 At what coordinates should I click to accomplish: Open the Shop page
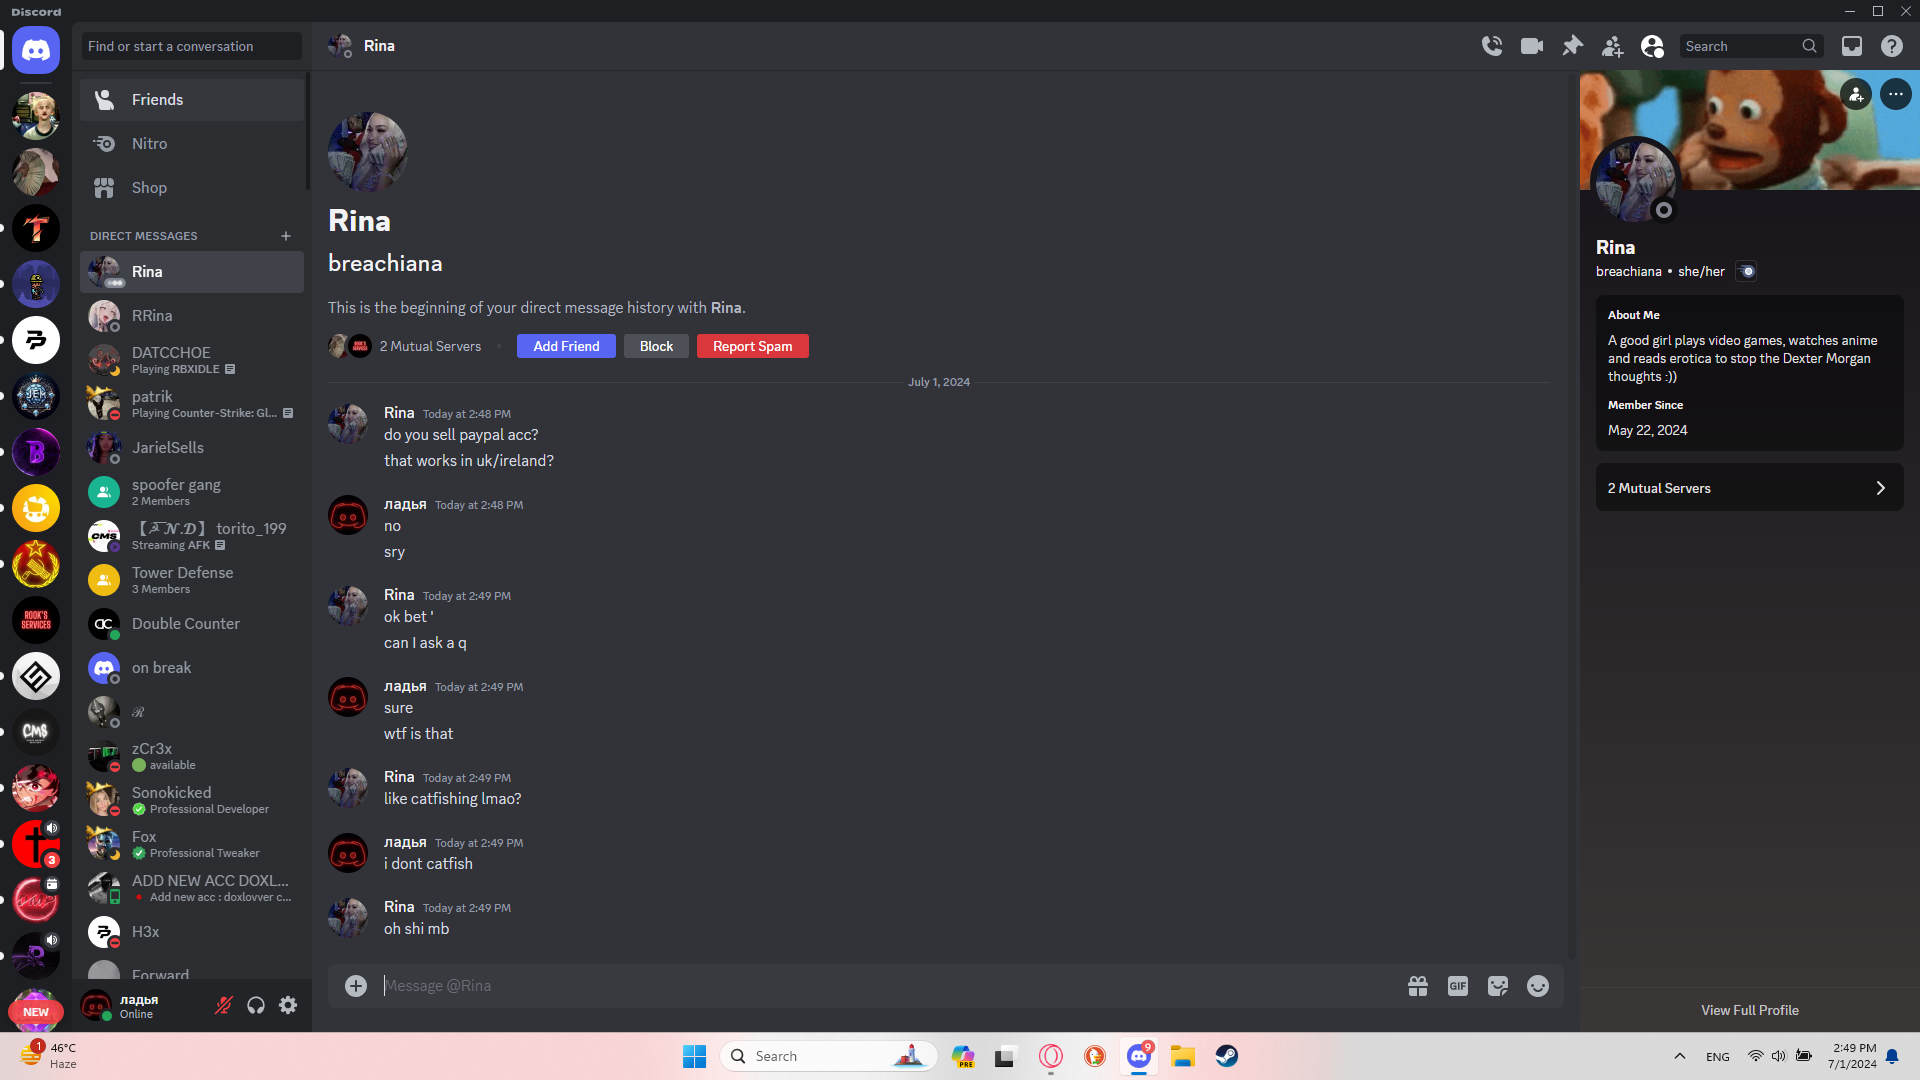click(192, 188)
